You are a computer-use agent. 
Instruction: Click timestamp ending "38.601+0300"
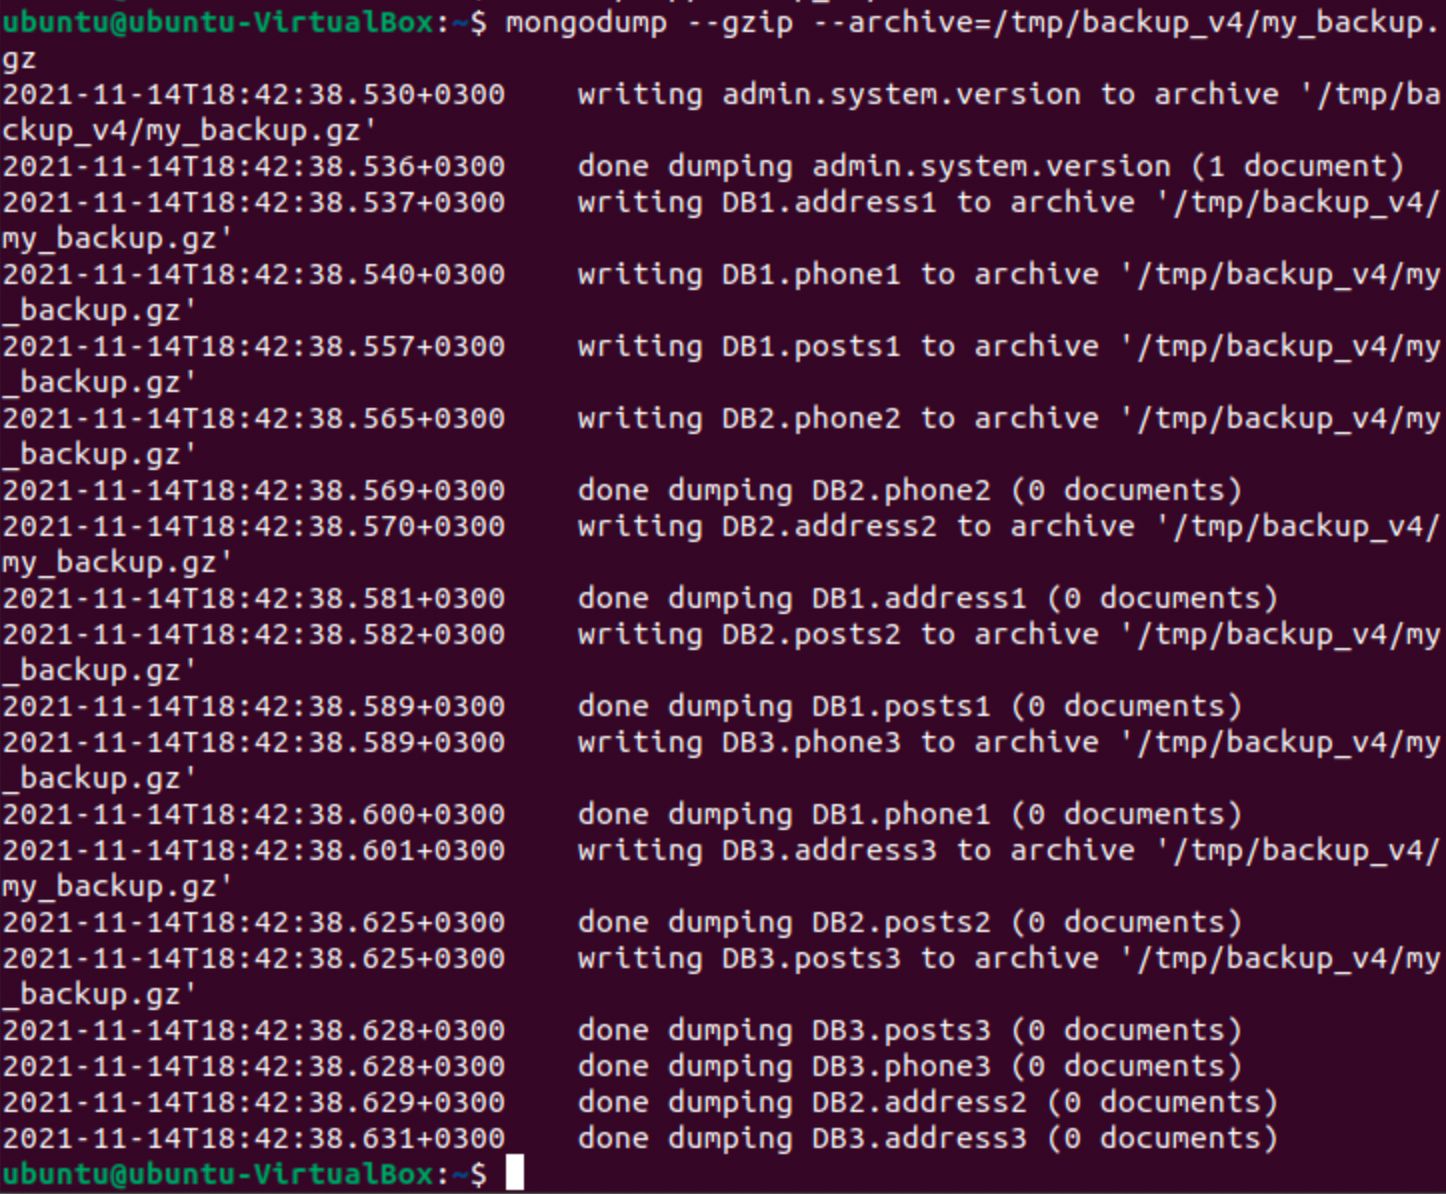pos(254,850)
